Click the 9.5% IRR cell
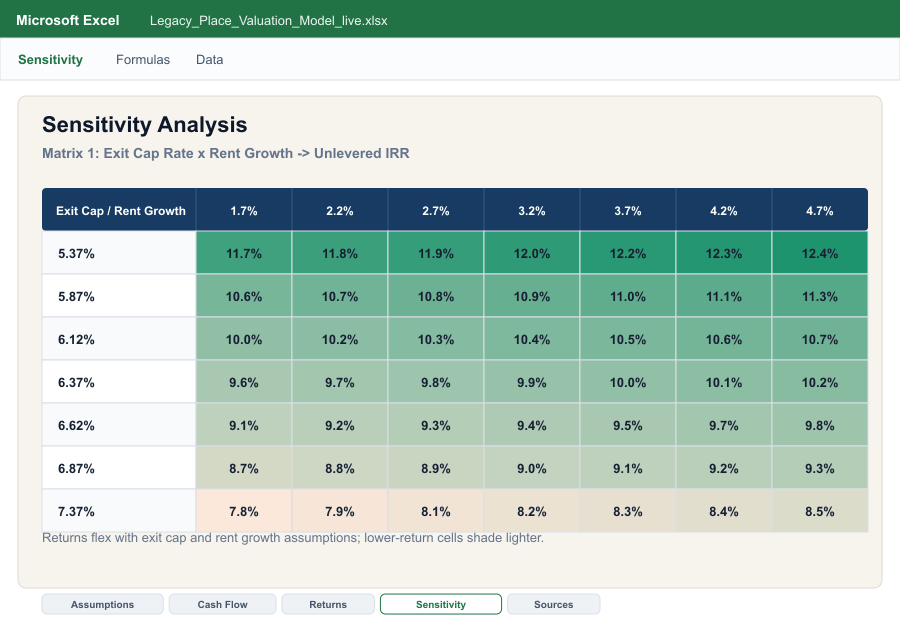Screen dimensions: 900x620 point(628,425)
